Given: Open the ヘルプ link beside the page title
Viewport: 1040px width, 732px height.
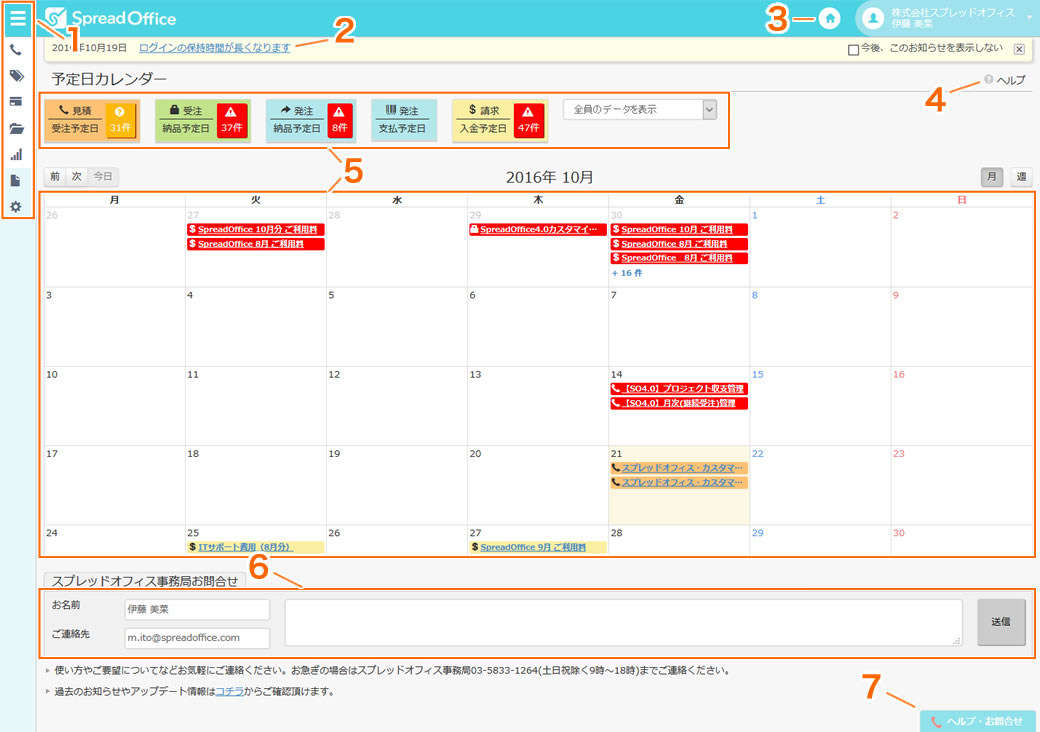Looking at the screenshot, I should [1005, 80].
